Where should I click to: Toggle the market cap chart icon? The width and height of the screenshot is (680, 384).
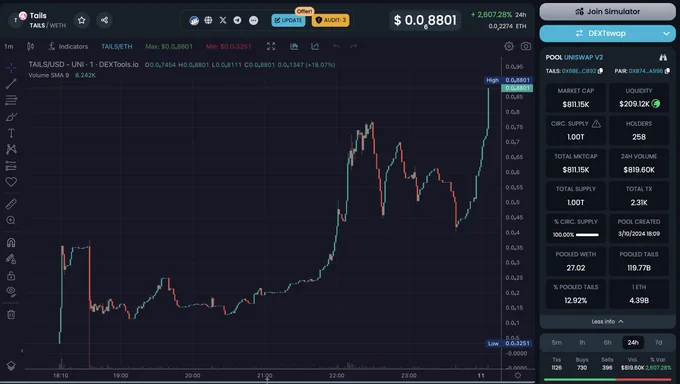pos(294,46)
